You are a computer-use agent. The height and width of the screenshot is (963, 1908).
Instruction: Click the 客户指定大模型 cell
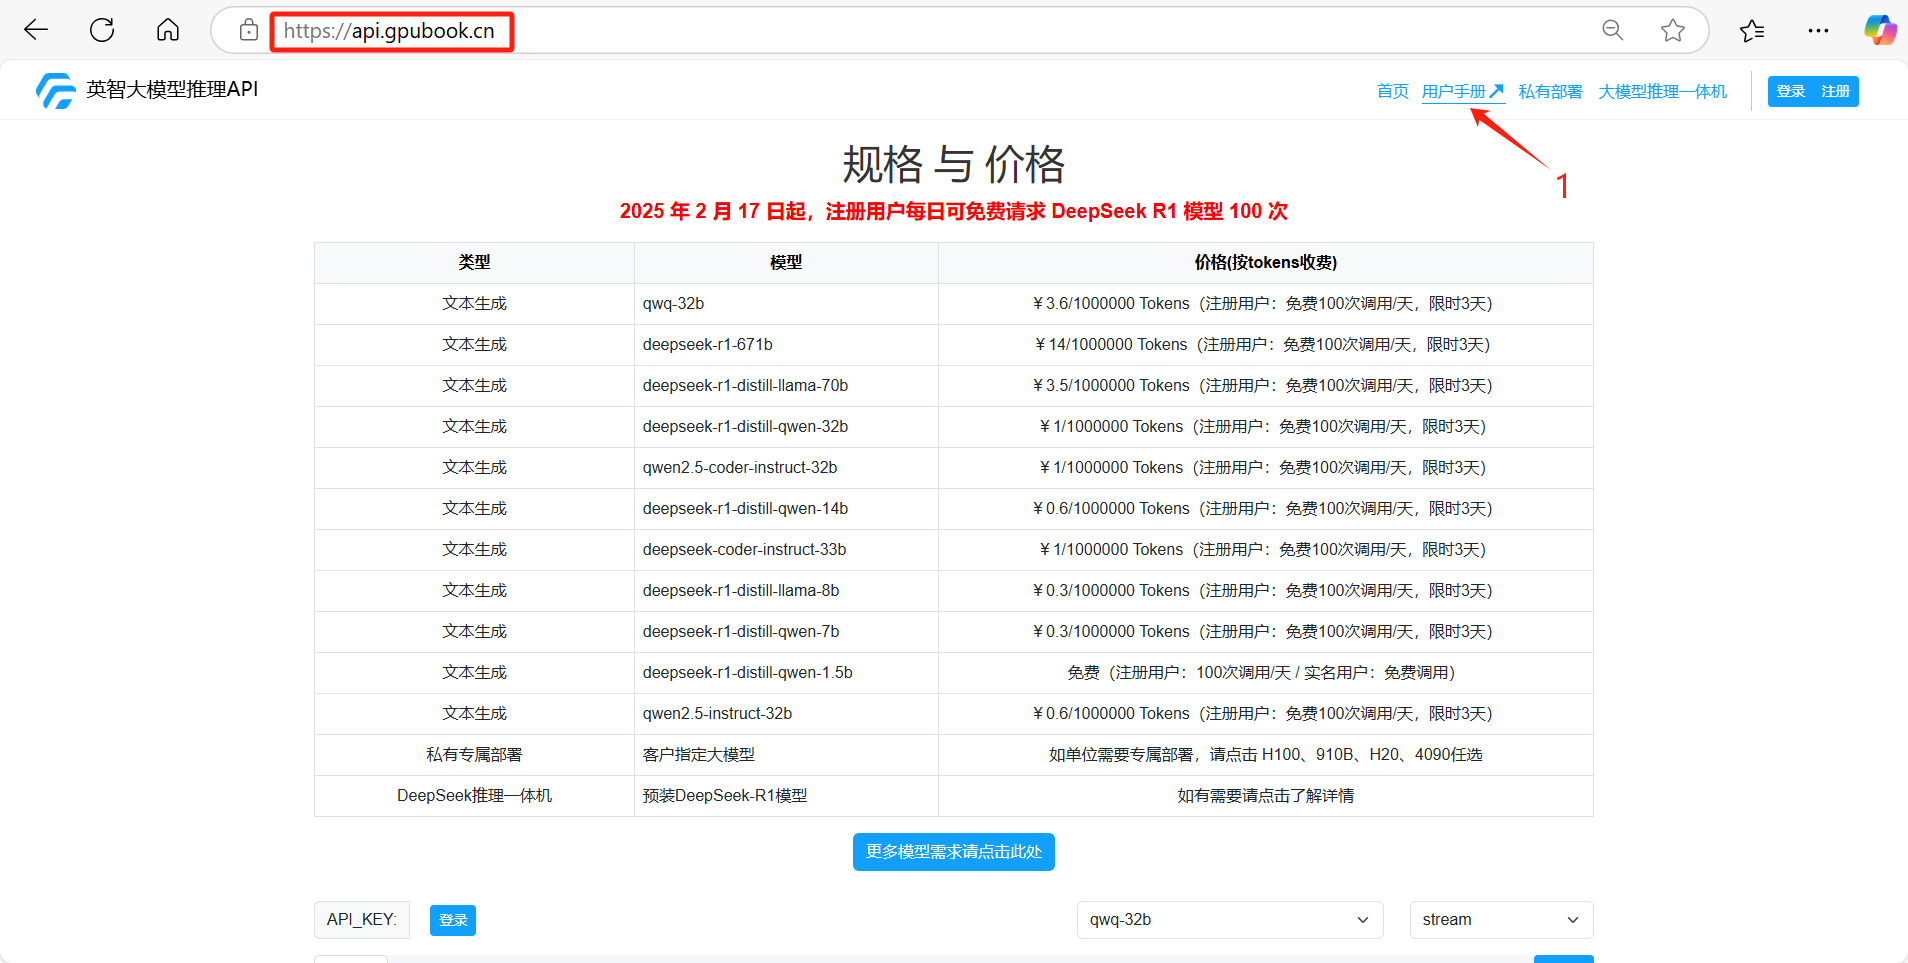coord(786,755)
